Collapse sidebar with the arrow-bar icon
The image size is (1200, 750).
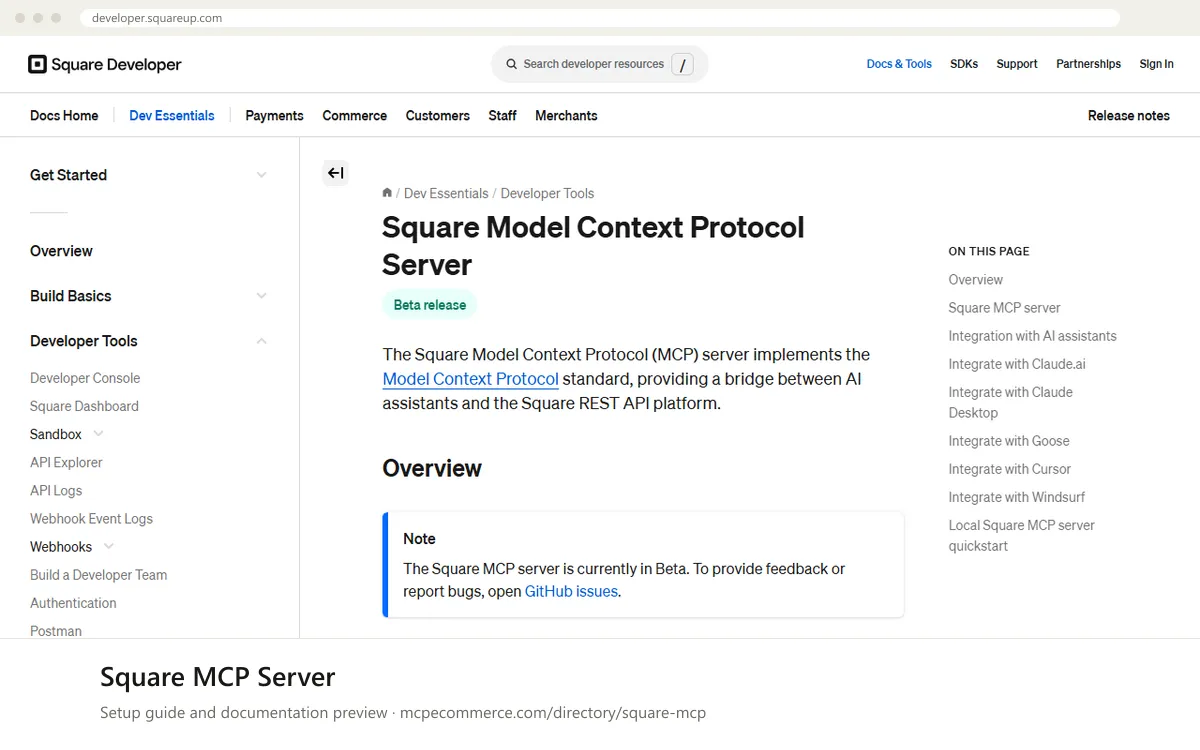point(335,173)
